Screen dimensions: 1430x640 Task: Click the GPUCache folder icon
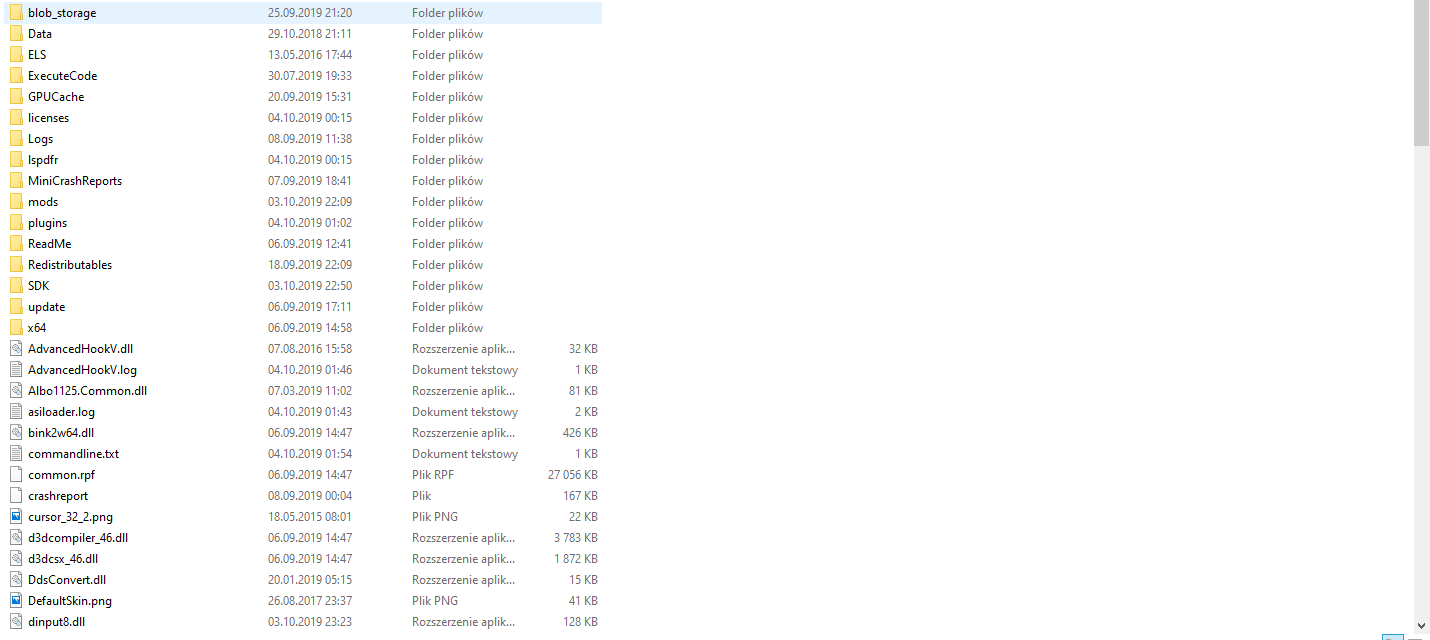pos(16,97)
